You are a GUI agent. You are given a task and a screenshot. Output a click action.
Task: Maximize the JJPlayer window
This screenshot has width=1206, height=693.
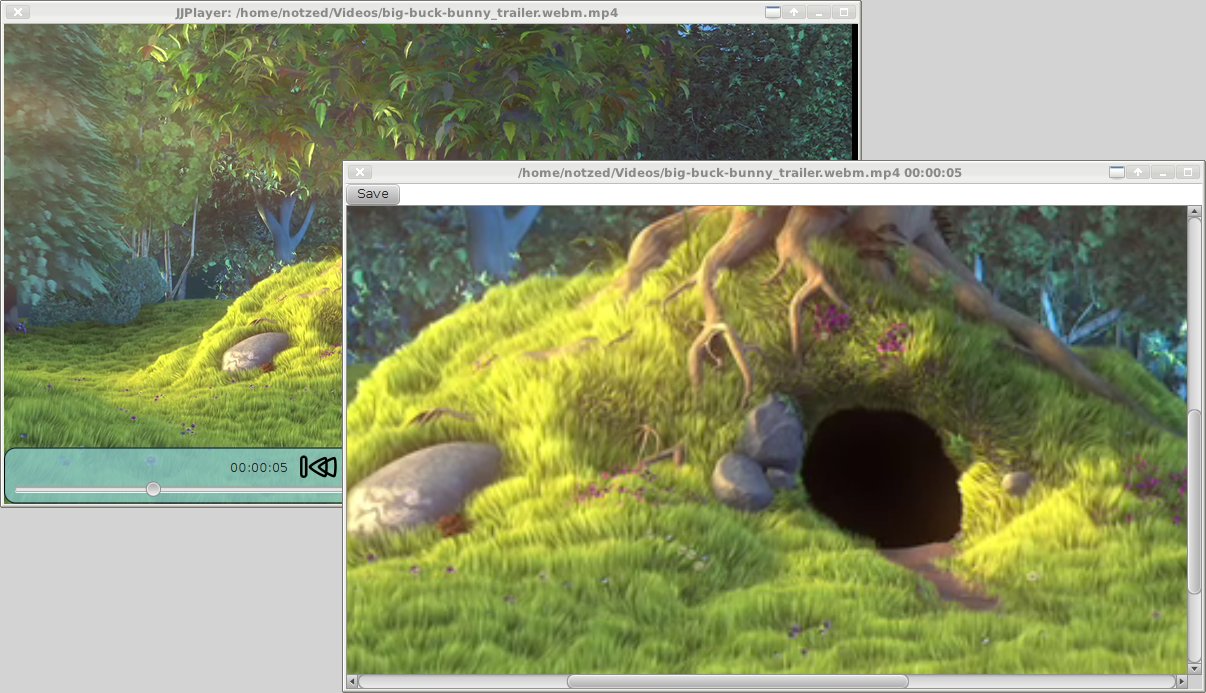844,13
